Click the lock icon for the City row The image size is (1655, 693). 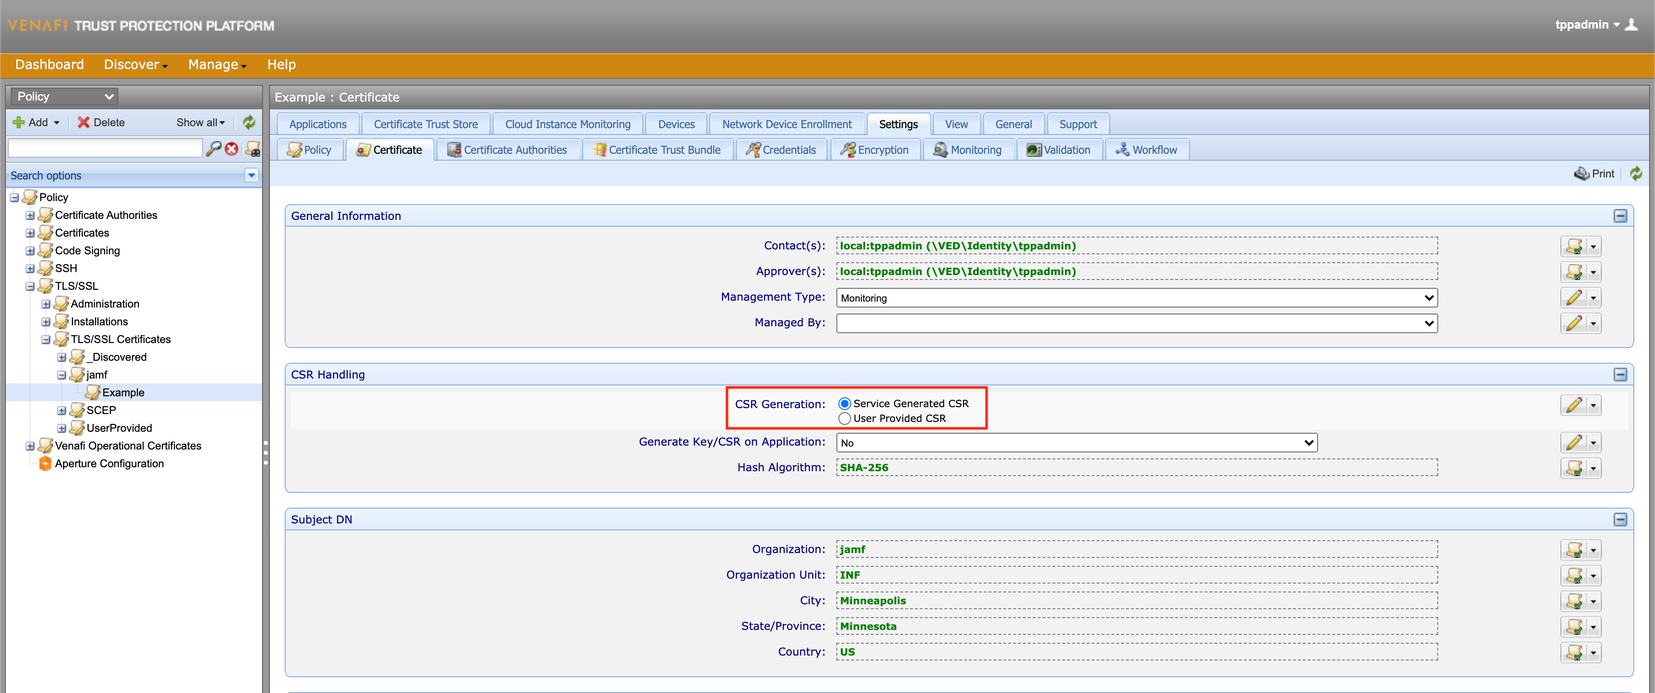coord(1574,601)
